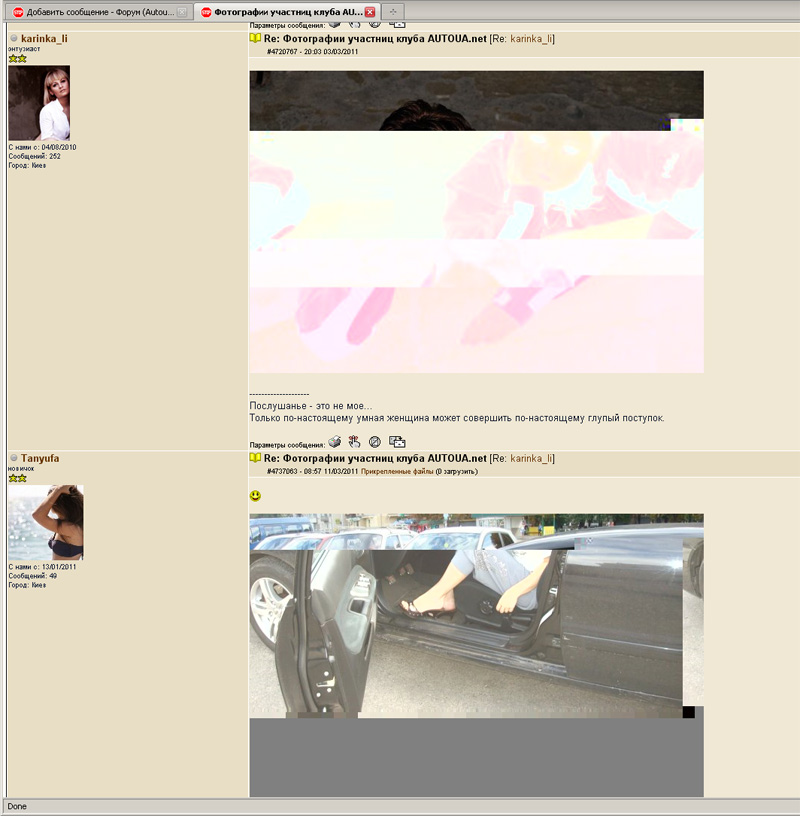Open a new browser tab
Screen dimensions: 800x816
pos(394,12)
